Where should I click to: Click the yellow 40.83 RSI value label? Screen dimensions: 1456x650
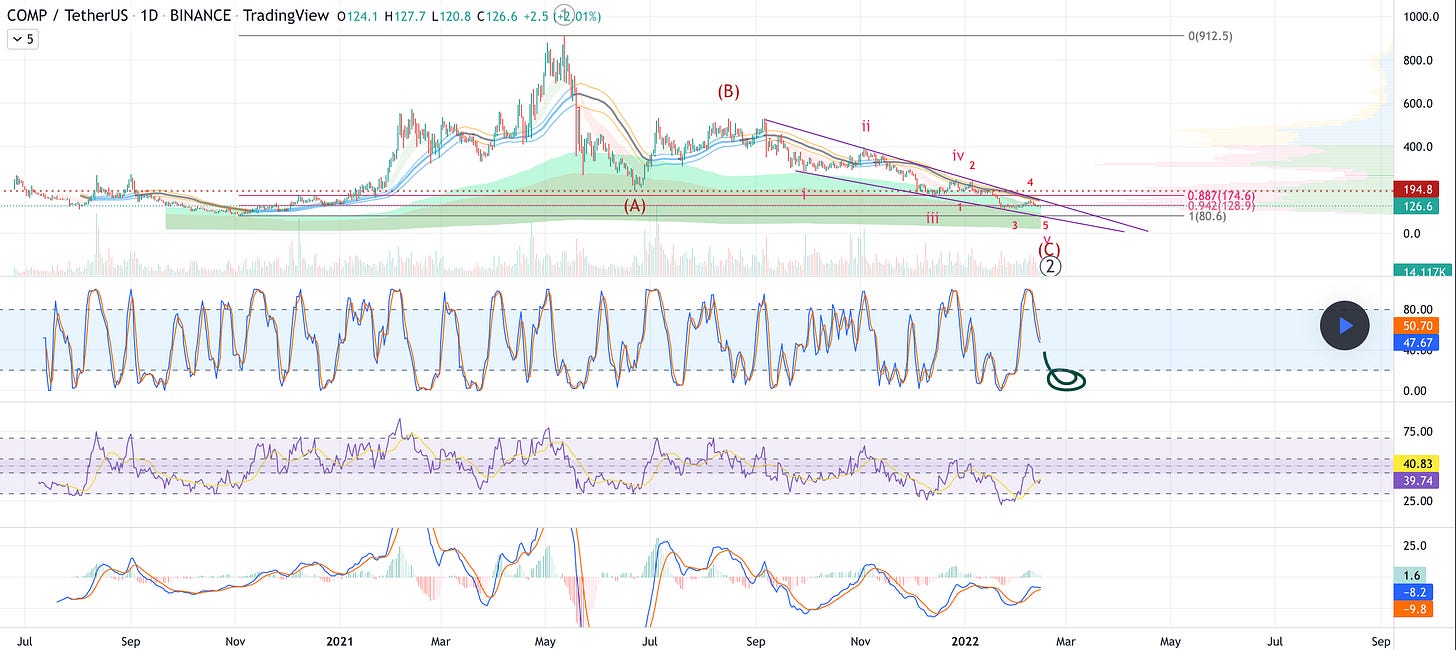1419,464
